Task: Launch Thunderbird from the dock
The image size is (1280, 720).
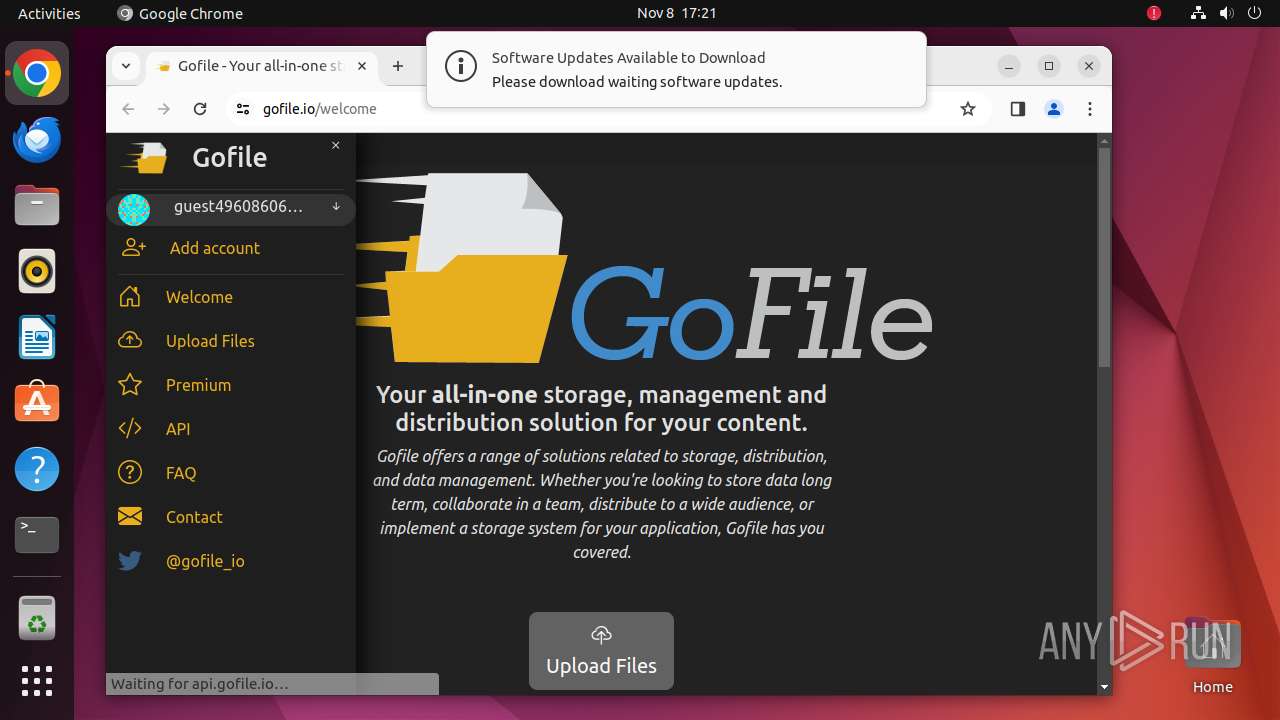Action: pos(37,139)
